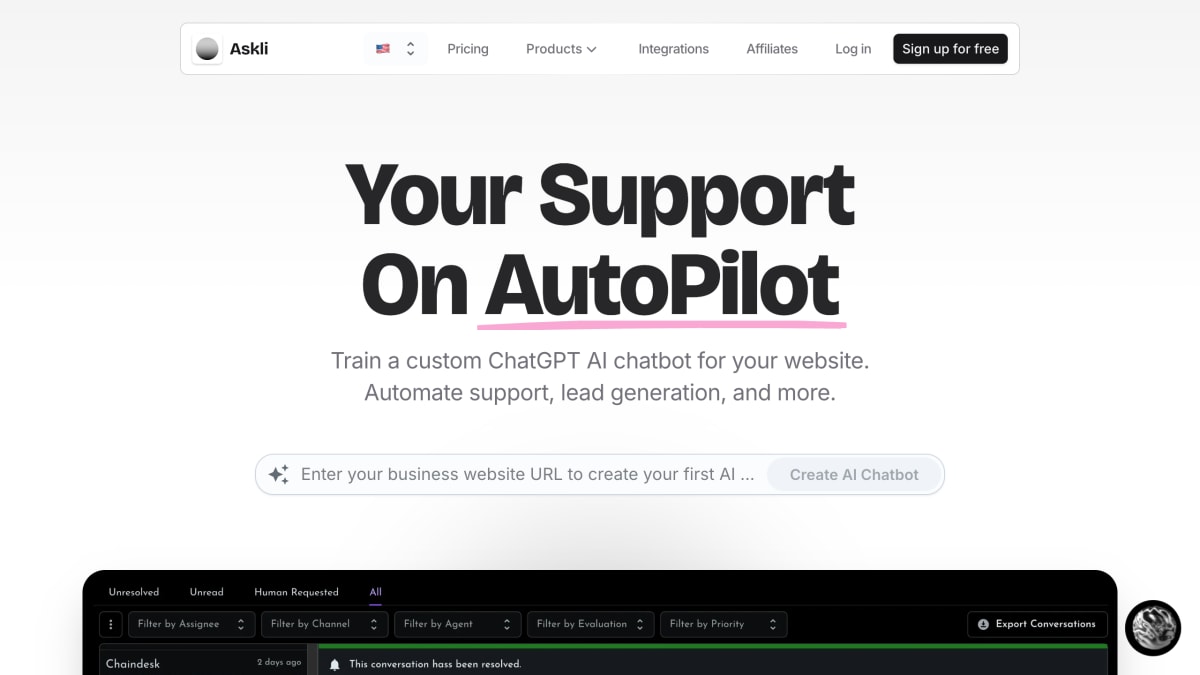The width and height of the screenshot is (1200, 675).
Task: Click Create AI Chatbot button
Action: click(x=854, y=475)
